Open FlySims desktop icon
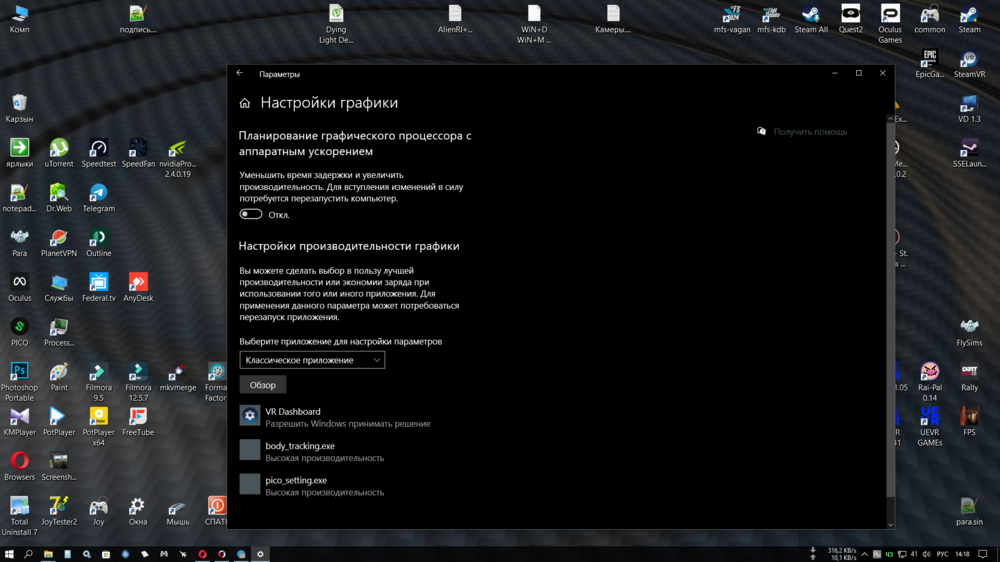1000x562 pixels. [969, 332]
